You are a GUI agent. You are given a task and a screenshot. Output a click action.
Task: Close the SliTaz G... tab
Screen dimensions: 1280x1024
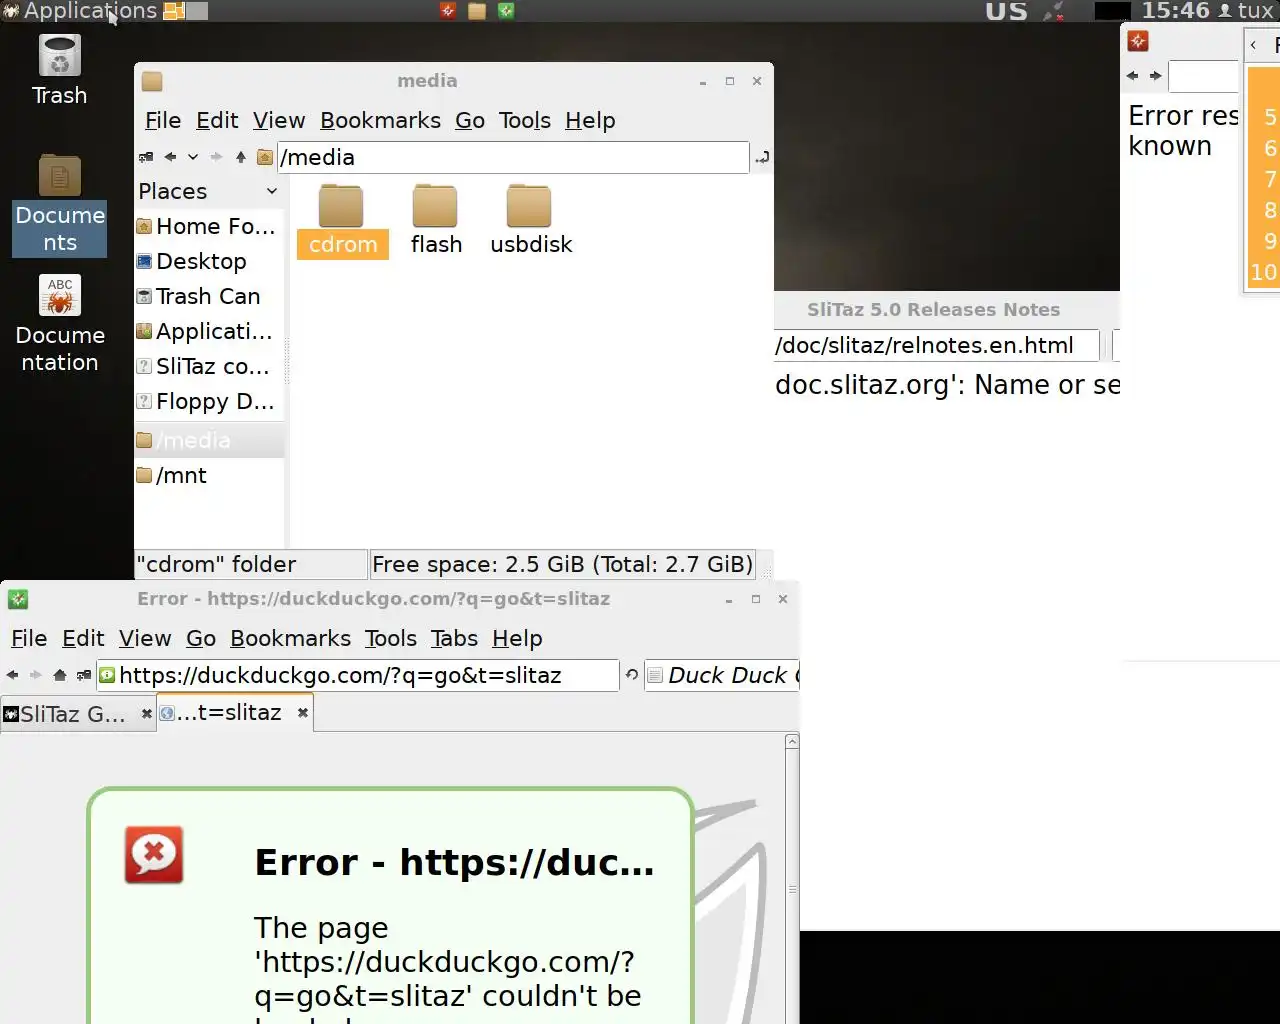point(146,714)
